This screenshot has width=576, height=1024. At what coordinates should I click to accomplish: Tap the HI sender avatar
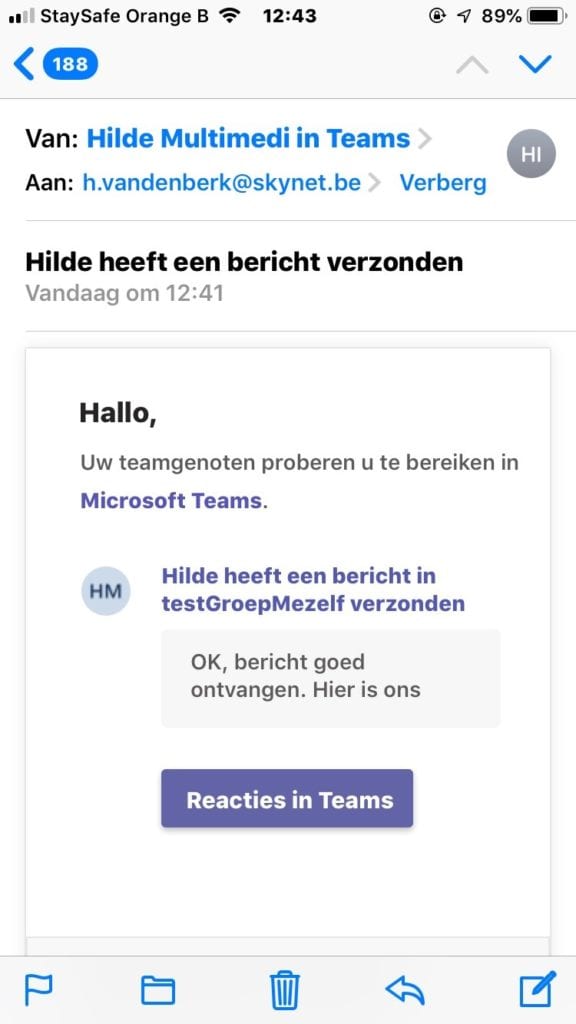point(531,153)
